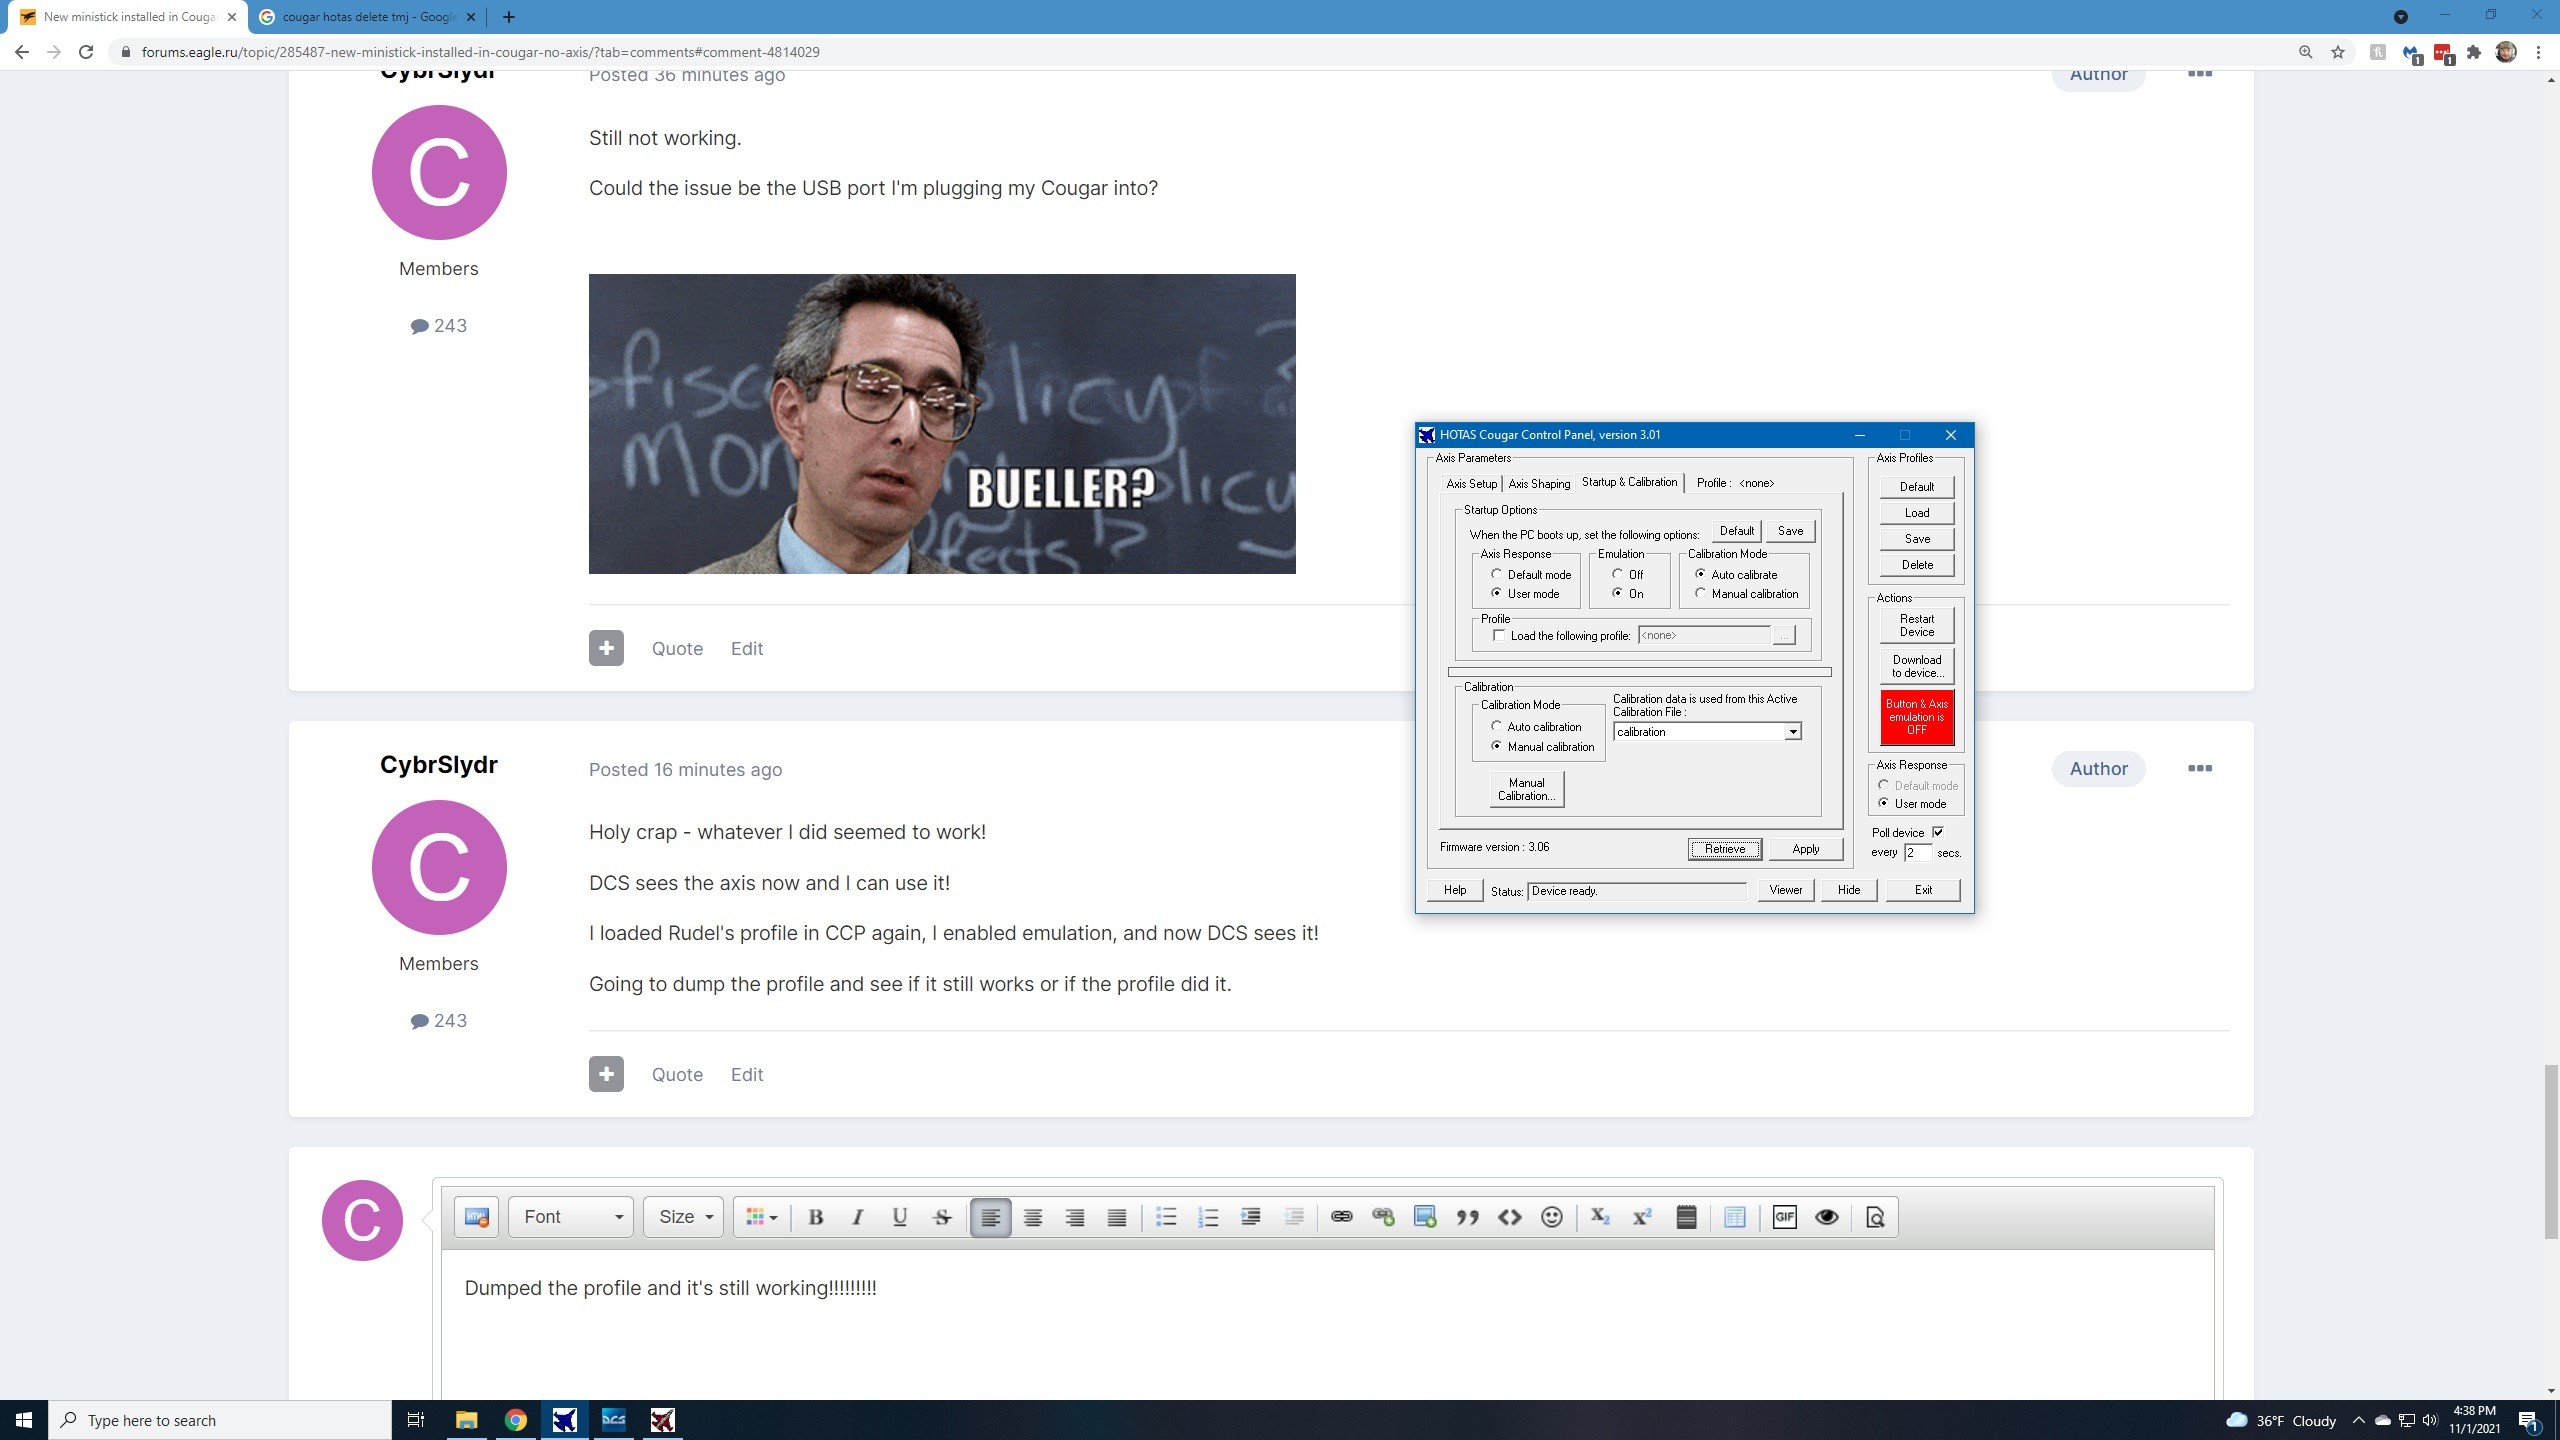Viewport: 2560px width, 1440px height.
Task: Click Quote on the Bueller post
Action: [677, 648]
